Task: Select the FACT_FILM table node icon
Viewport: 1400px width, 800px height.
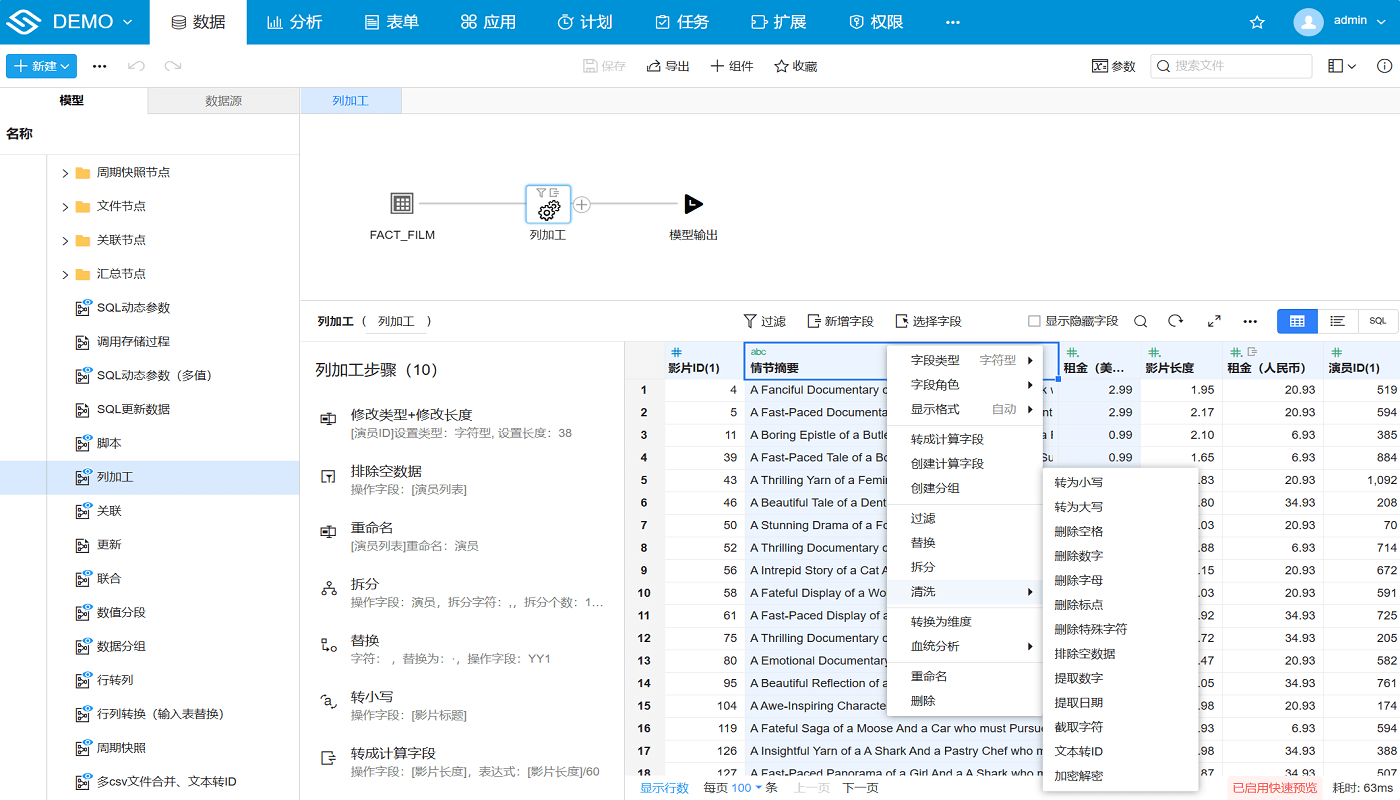Action: coord(402,204)
